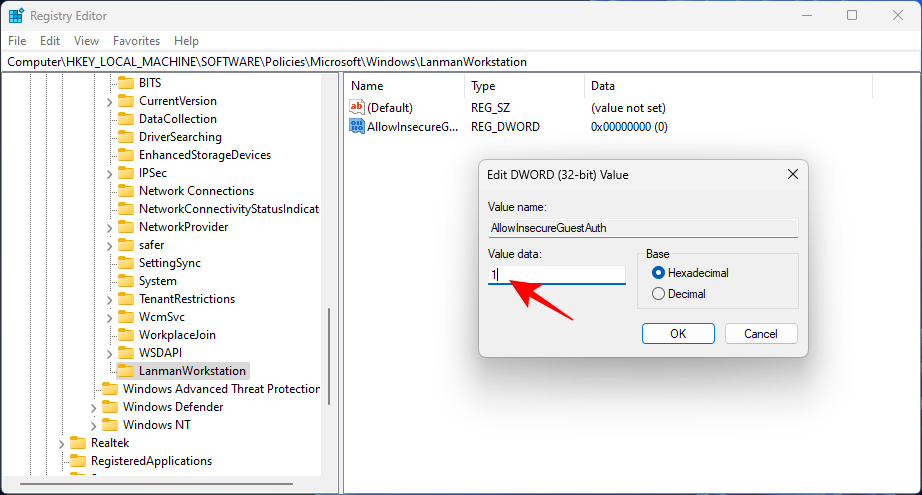922x495 pixels.
Task: Click the DataCollection folder icon
Action: point(126,119)
